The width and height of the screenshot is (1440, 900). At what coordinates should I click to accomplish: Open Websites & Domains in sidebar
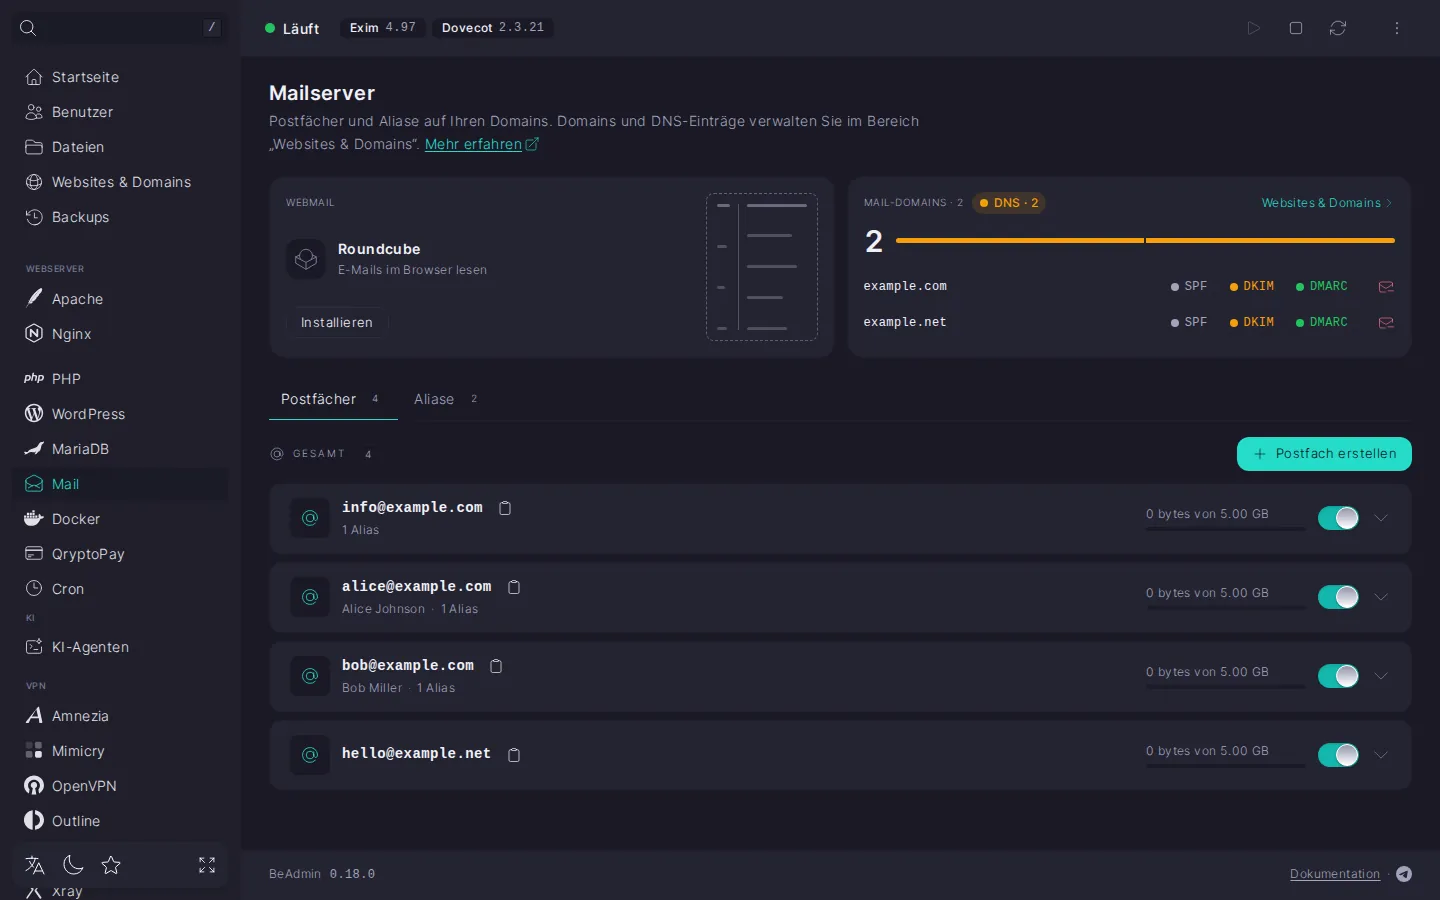coord(120,182)
